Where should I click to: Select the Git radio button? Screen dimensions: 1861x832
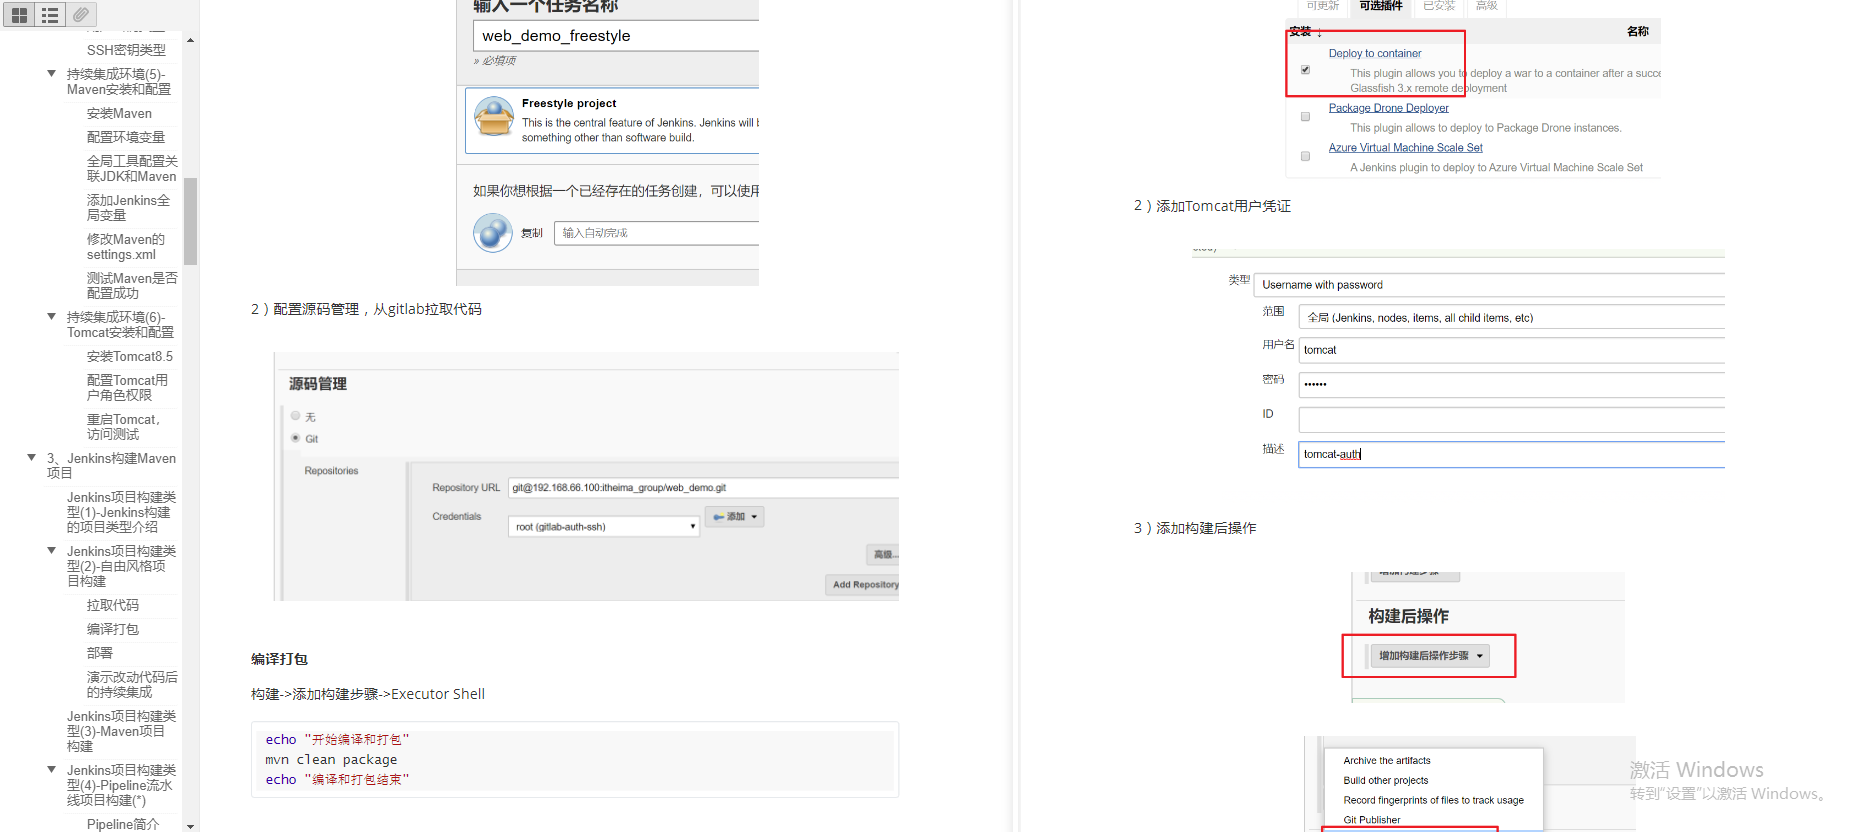295,438
